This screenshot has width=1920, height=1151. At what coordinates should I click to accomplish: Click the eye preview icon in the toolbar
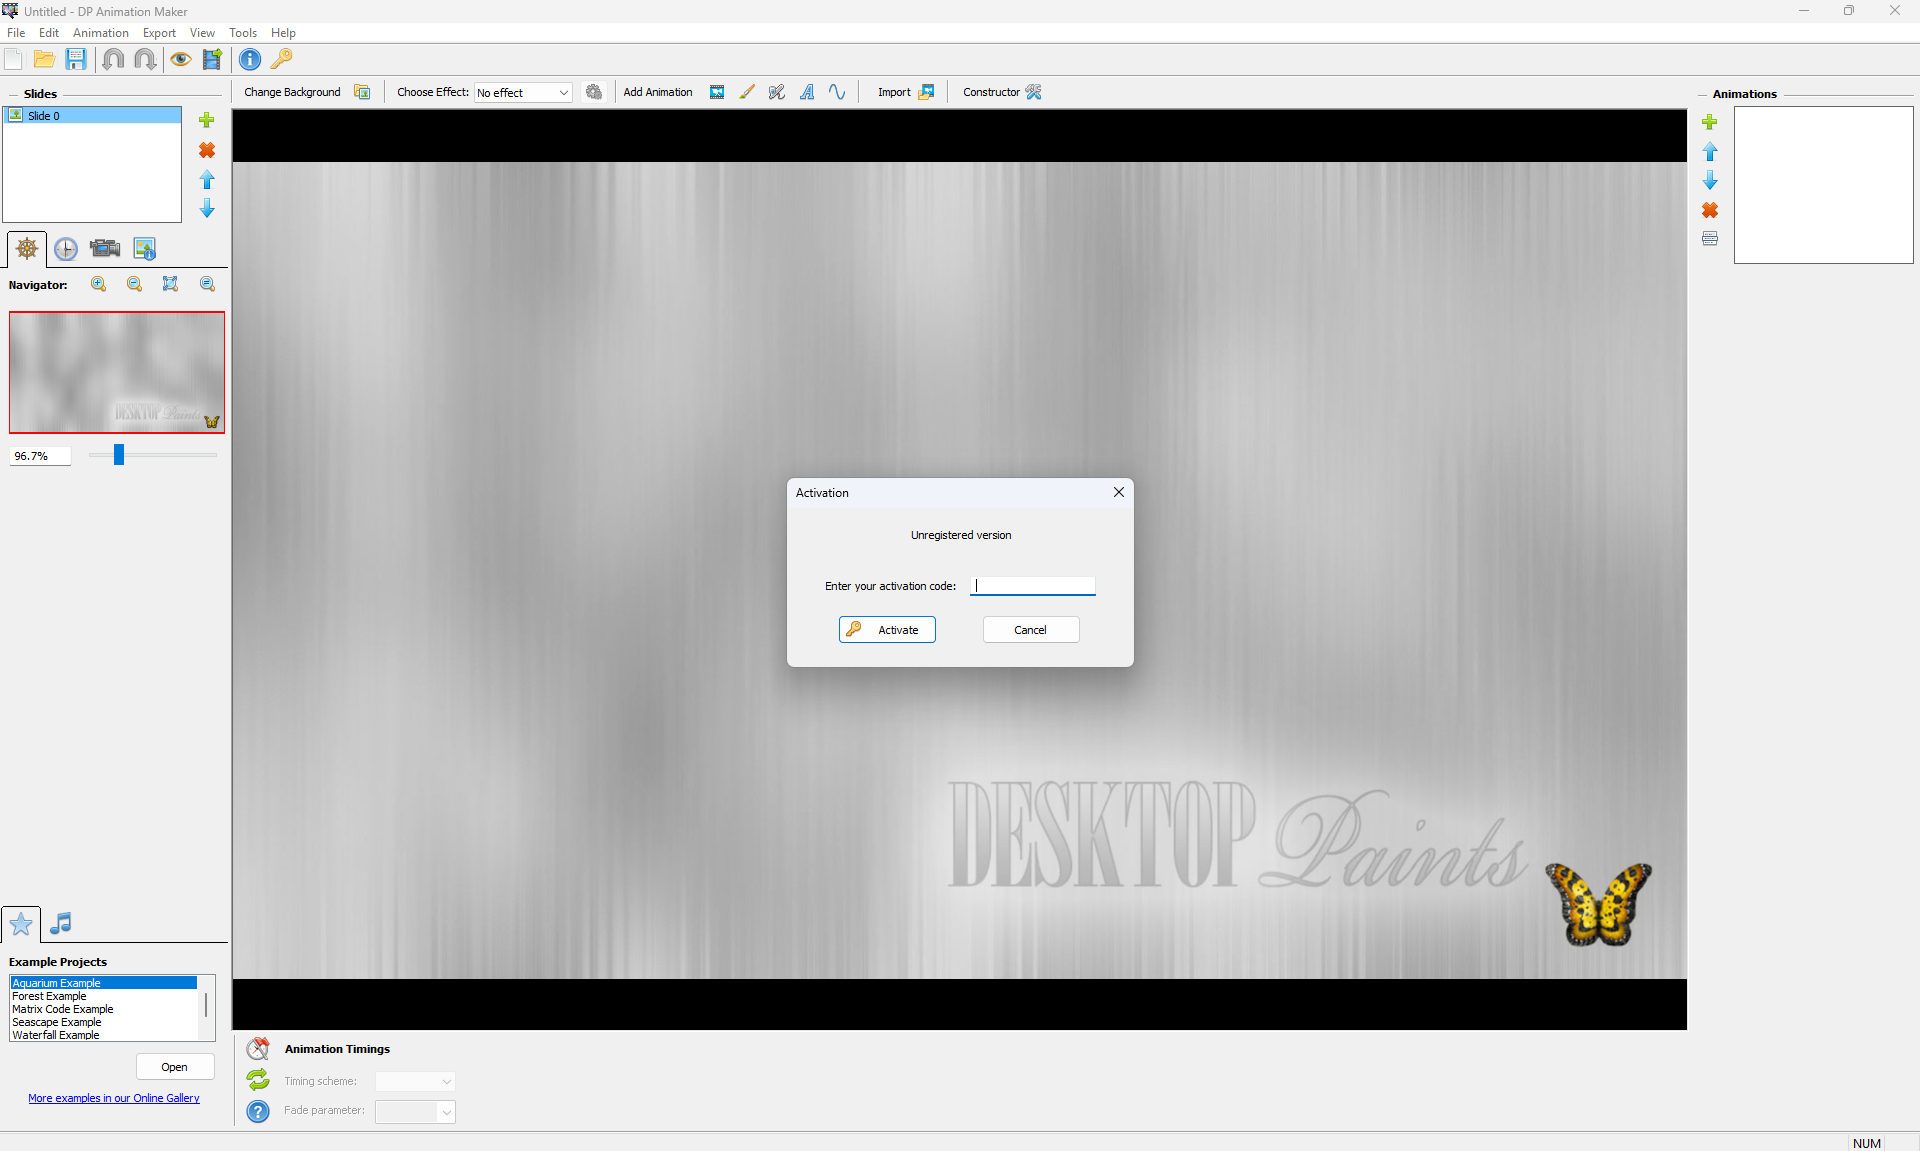[180, 59]
